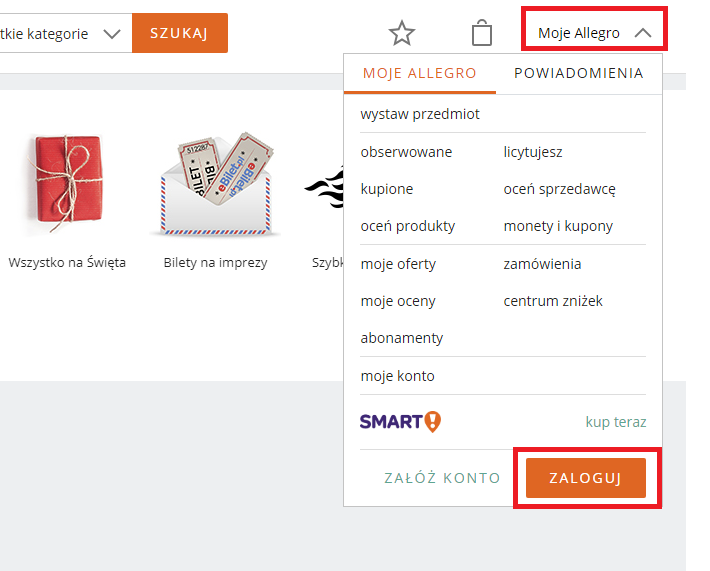Viewport: 710px width, 571px height.
Task: Open the red gift Wszystko na Święta image
Action: pos(67,183)
